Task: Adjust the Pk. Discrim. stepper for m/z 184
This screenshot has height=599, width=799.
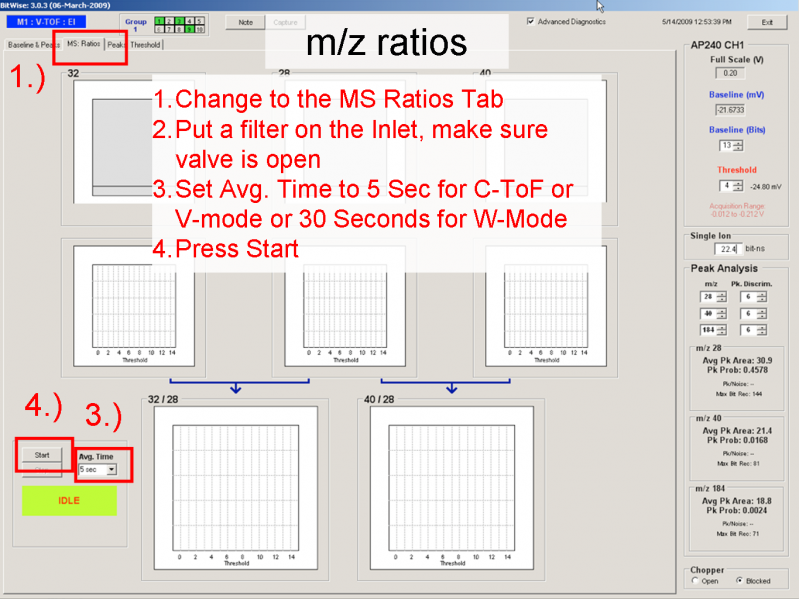Action: pos(762,329)
